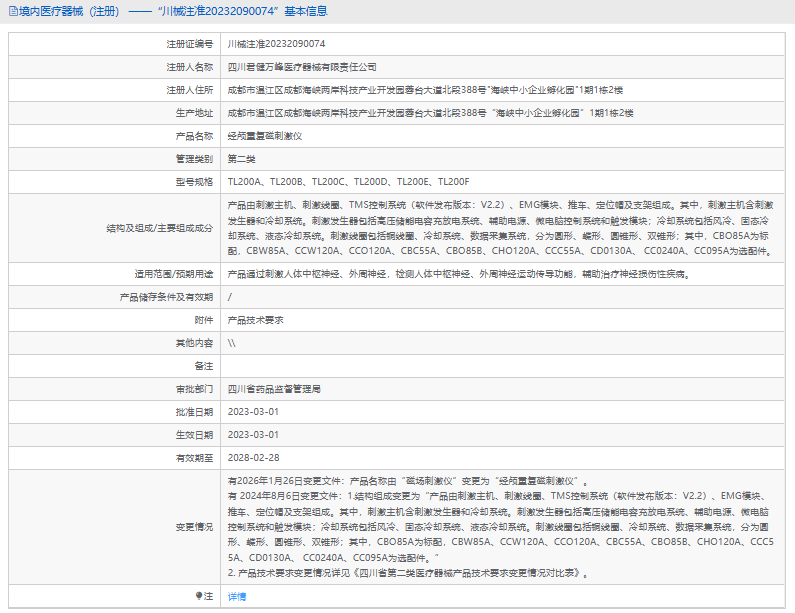795x613 pixels.
Task: Click the 生产地址 label
Action: click(x=194, y=113)
